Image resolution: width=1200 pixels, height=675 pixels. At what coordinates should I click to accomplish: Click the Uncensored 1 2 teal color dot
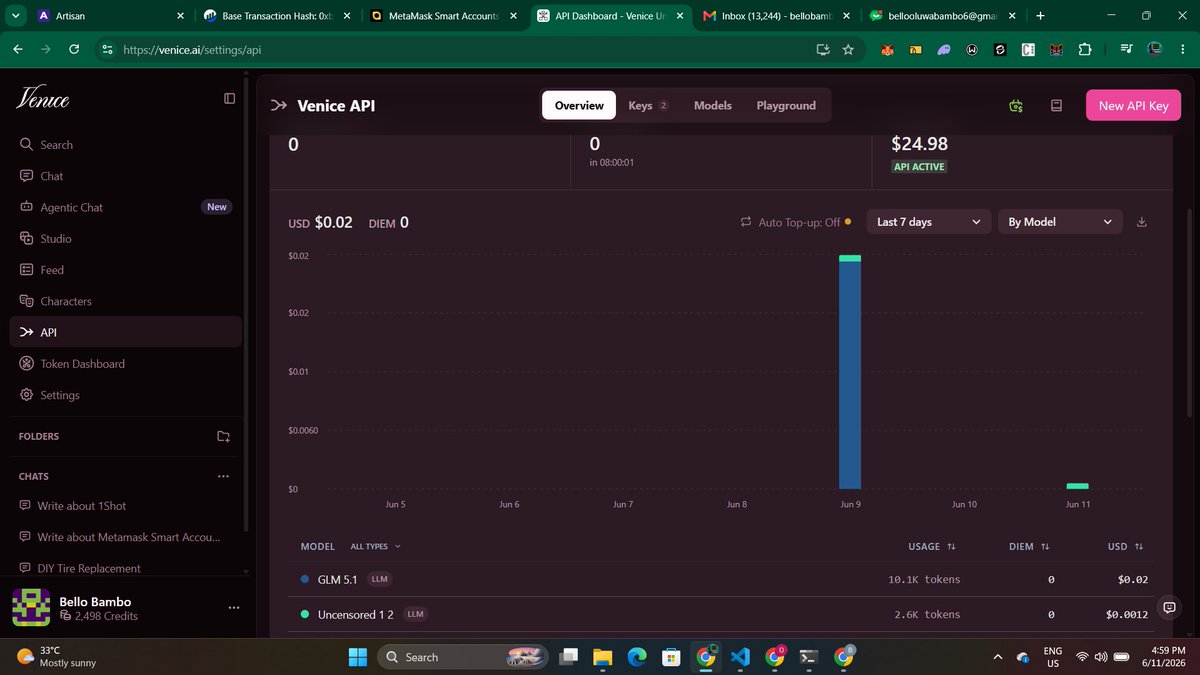[305, 614]
